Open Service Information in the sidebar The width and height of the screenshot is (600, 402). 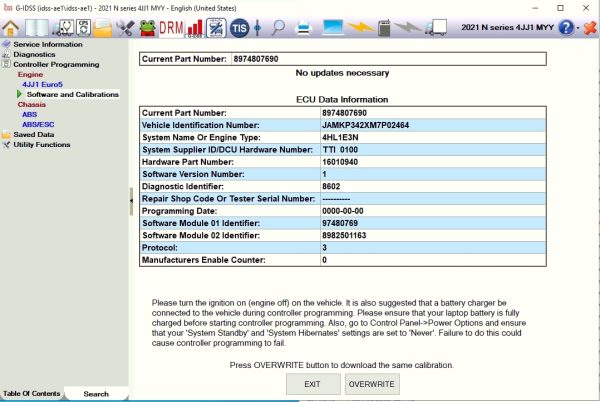[x=48, y=44]
